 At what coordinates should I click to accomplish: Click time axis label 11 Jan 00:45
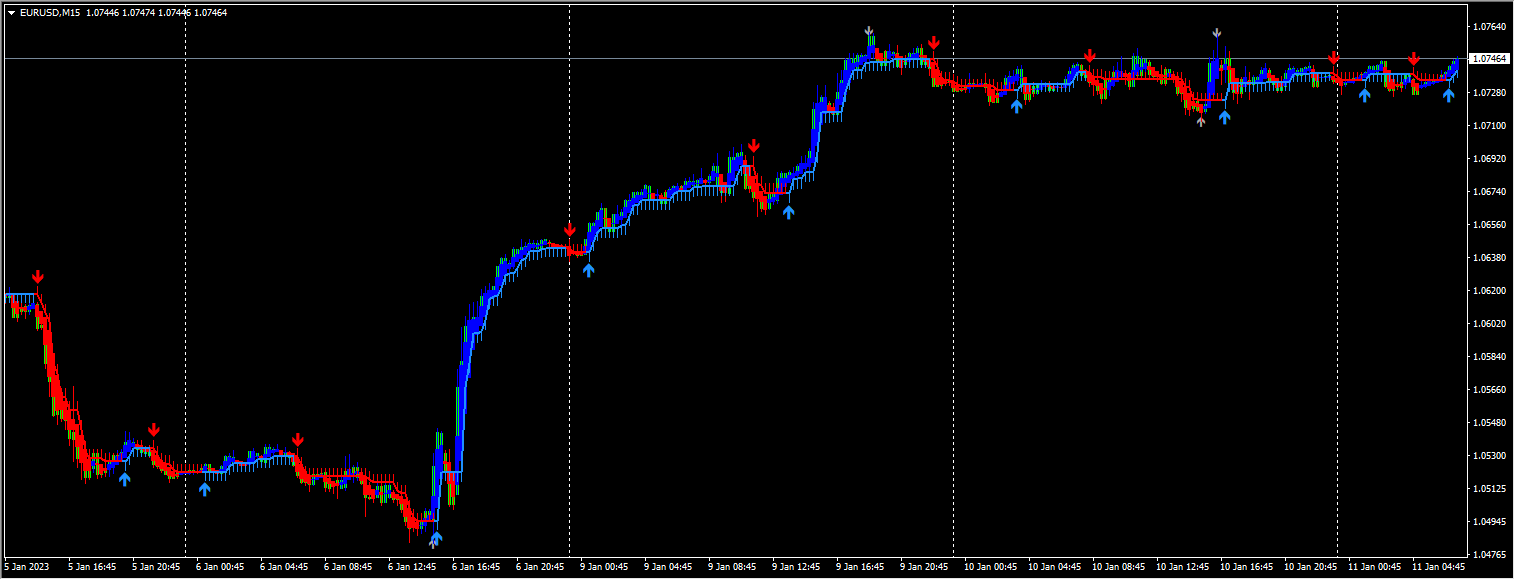(x=1374, y=567)
